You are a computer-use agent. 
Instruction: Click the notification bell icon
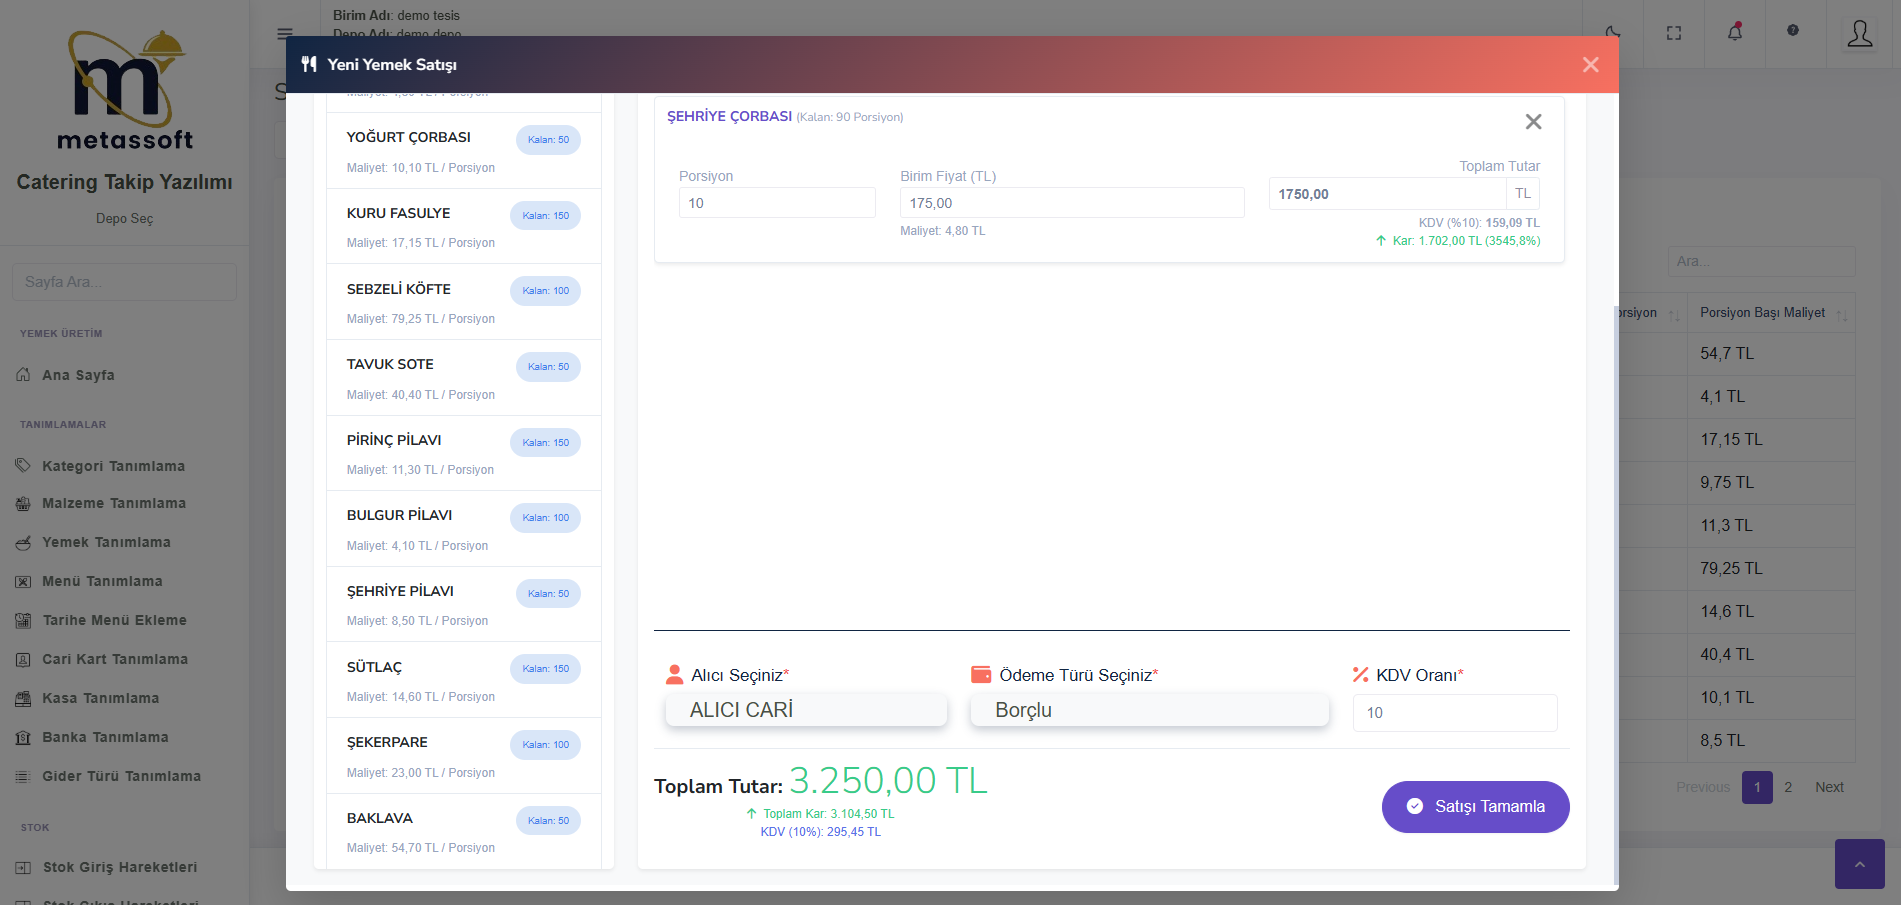click(1735, 32)
